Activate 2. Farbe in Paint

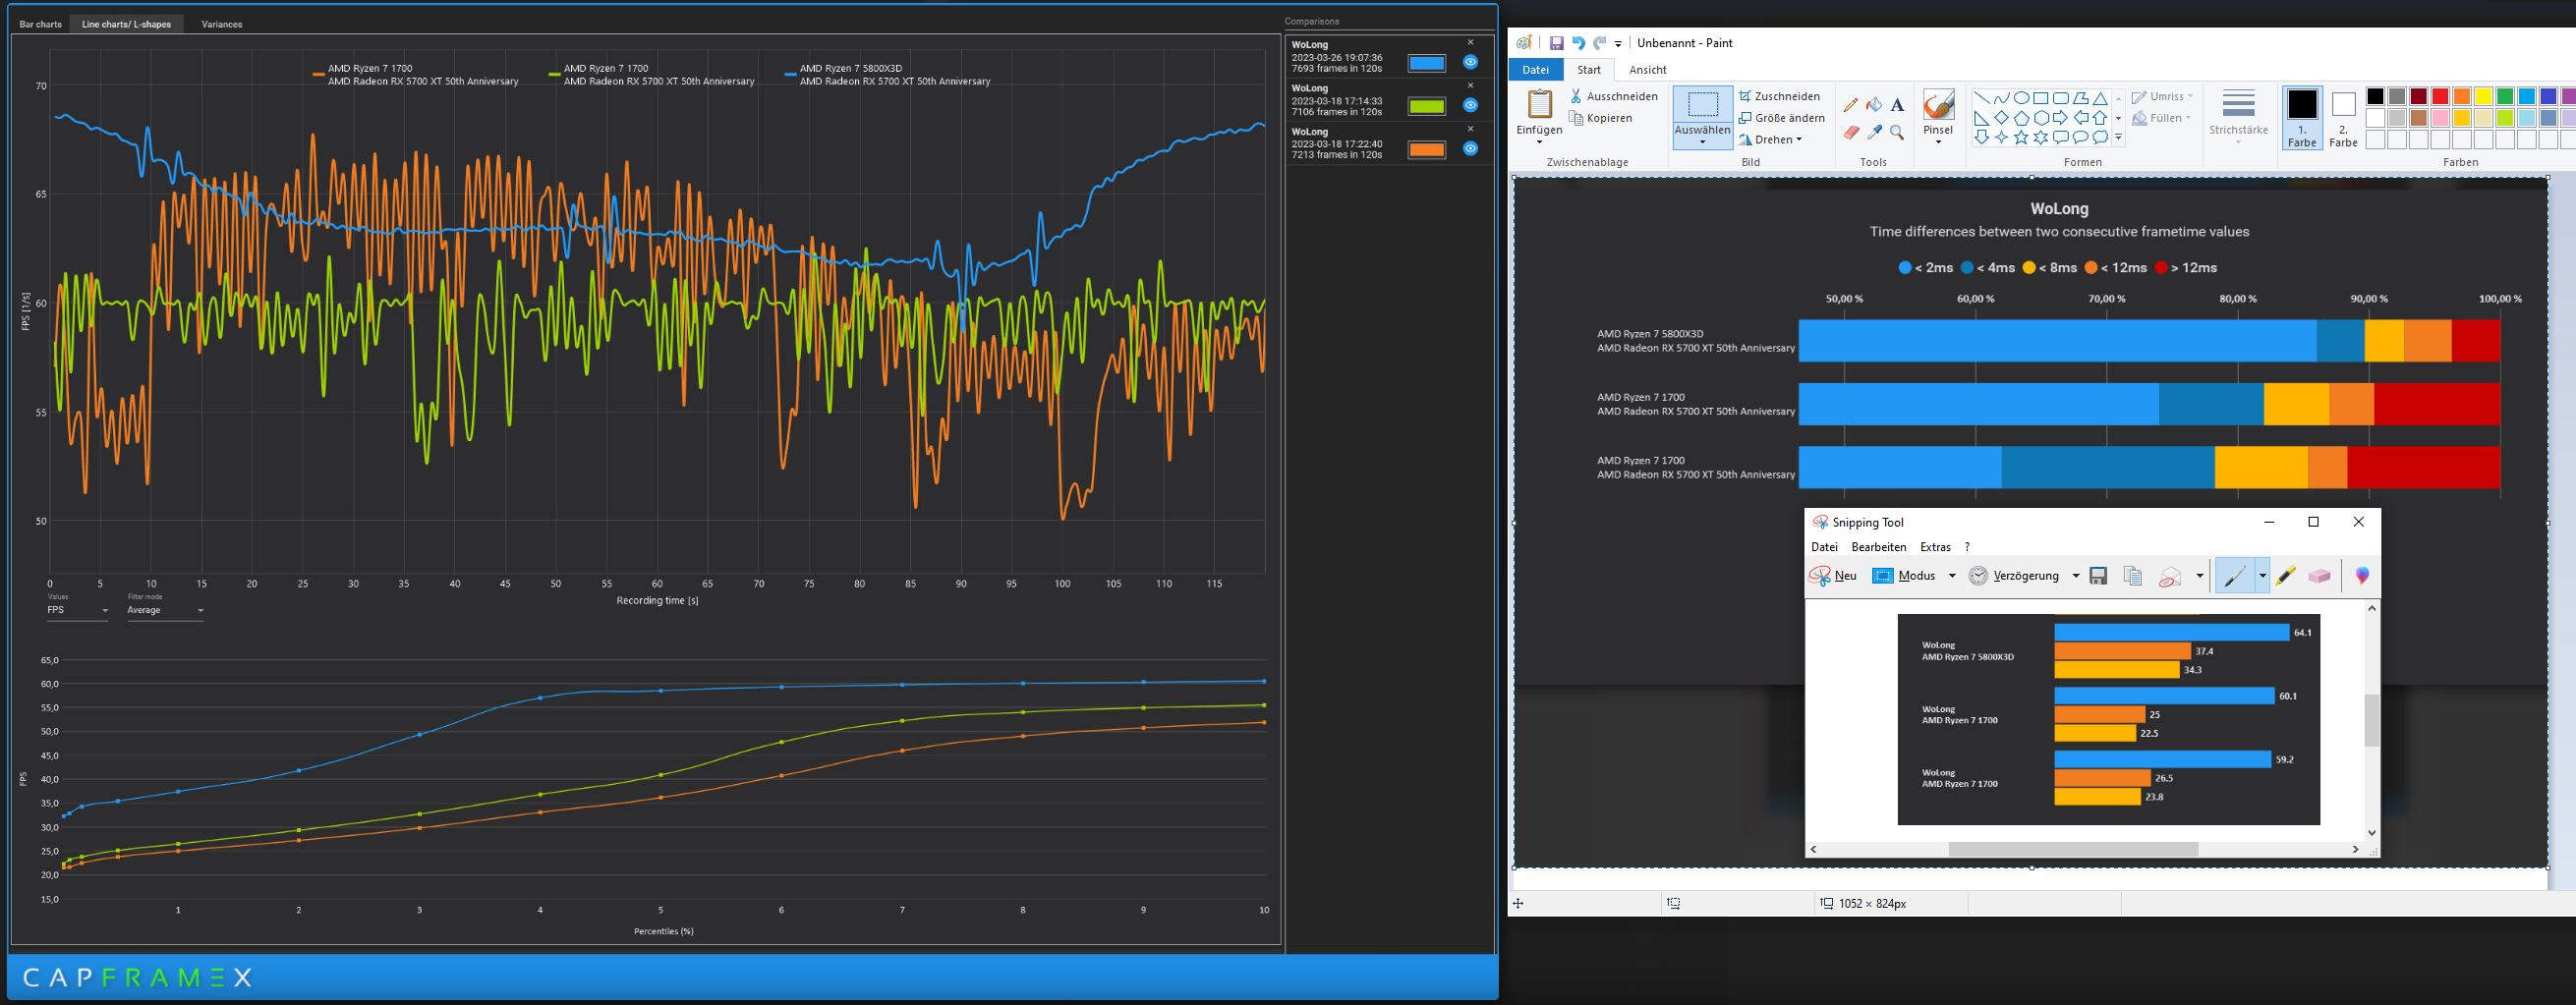click(2343, 118)
